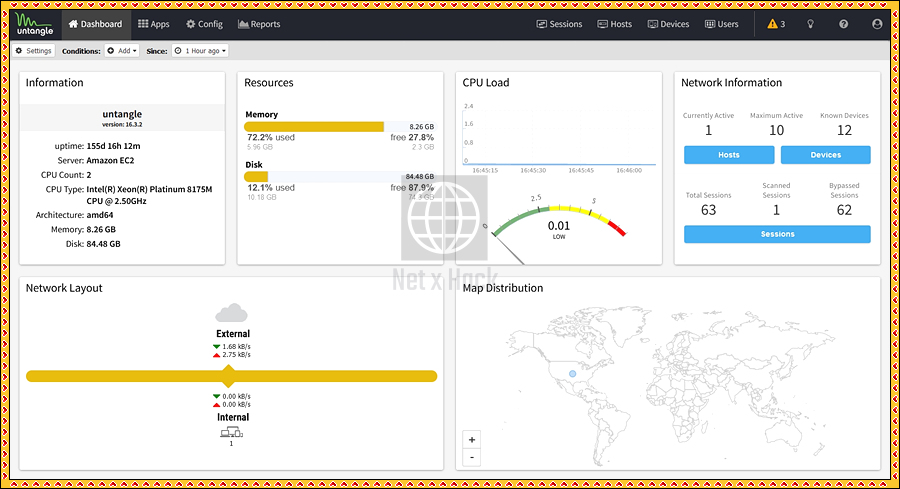Click Bypassed Sessions count 62
The image size is (900, 489).
pyautogui.click(x=844, y=210)
